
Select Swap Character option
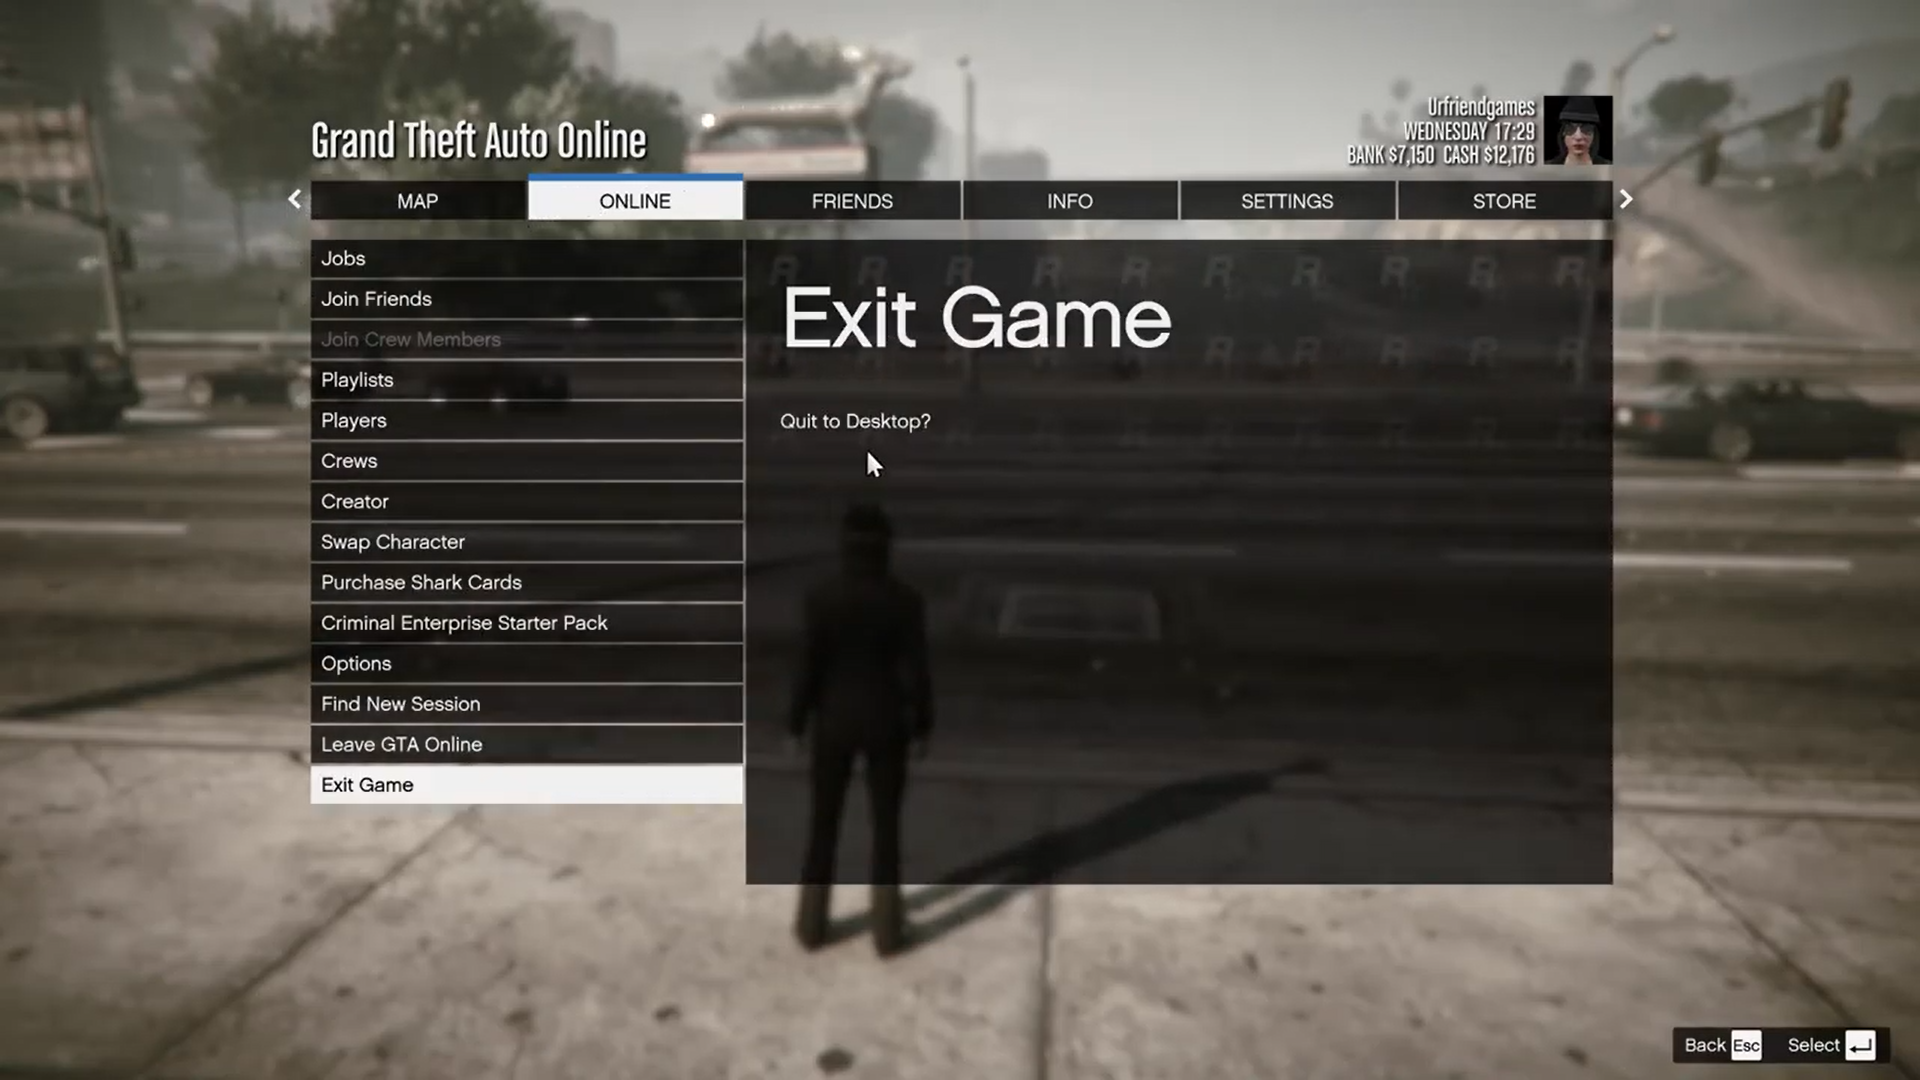(525, 541)
